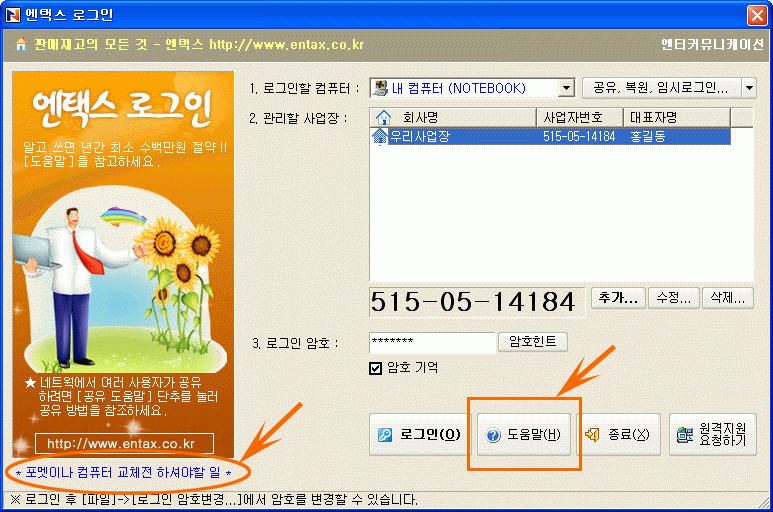Sort by 사업자번호 column header

coord(580,117)
